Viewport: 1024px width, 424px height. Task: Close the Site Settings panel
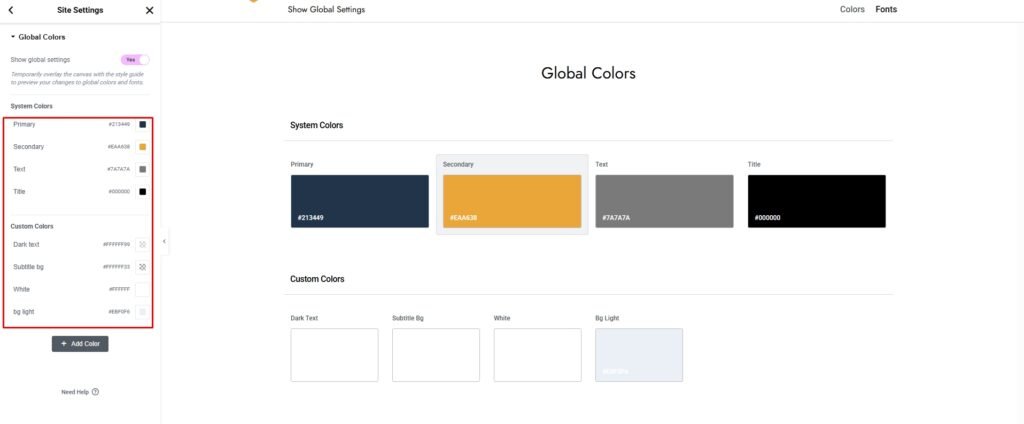[149, 10]
